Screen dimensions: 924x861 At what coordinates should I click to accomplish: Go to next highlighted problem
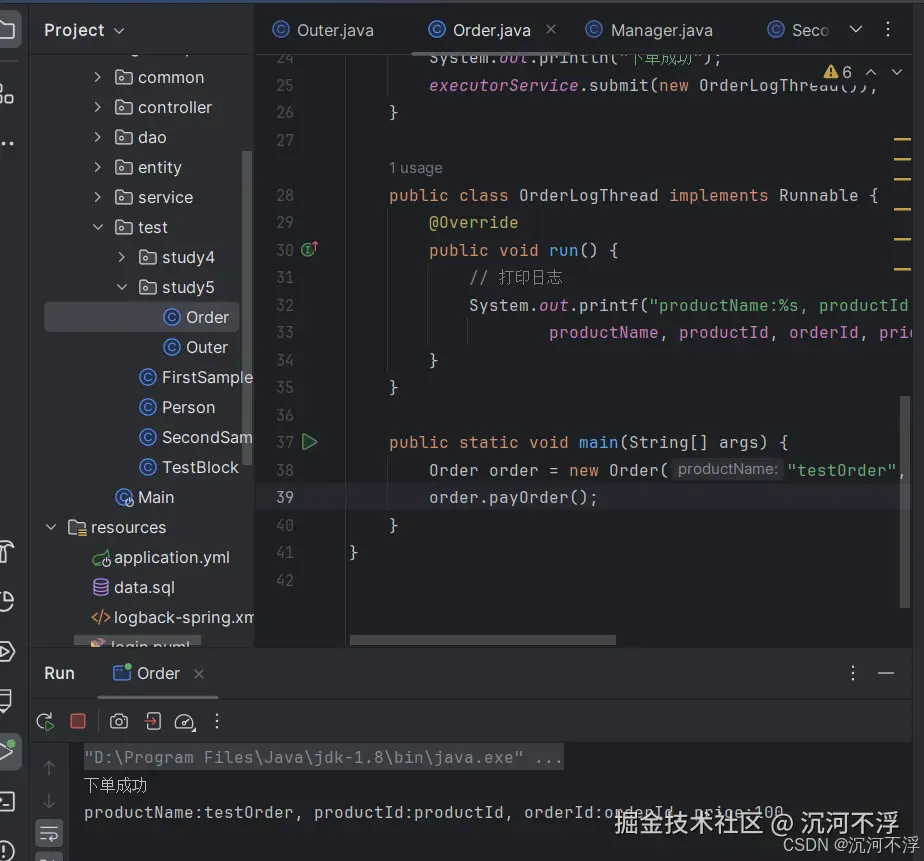(897, 72)
